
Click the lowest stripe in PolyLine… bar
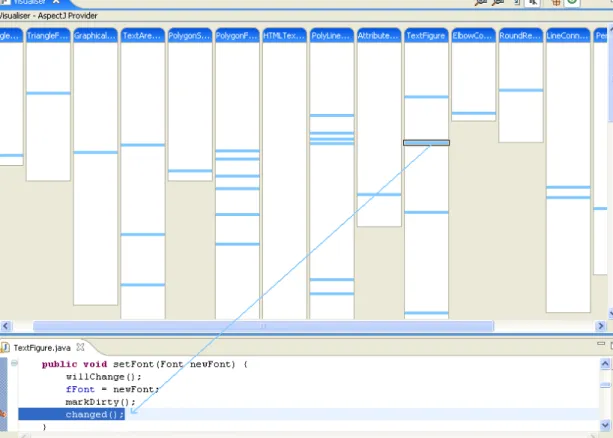click(x=332, y=293)
